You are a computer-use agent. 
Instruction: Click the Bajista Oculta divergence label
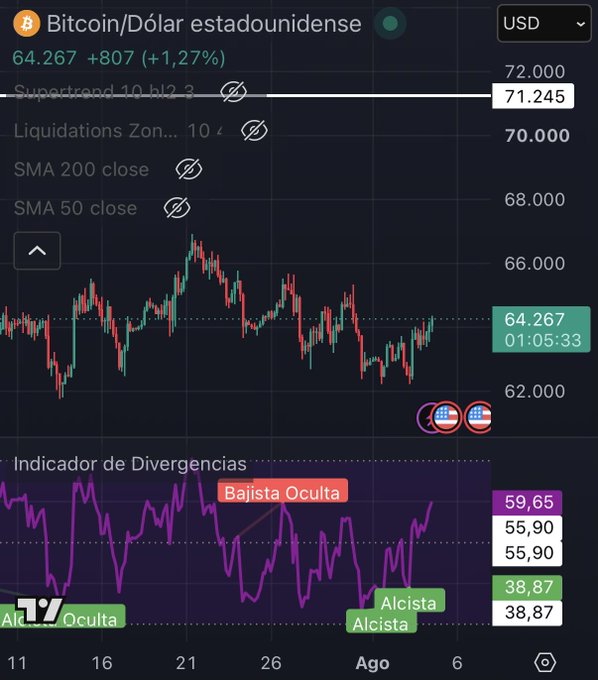coord(282,492)
